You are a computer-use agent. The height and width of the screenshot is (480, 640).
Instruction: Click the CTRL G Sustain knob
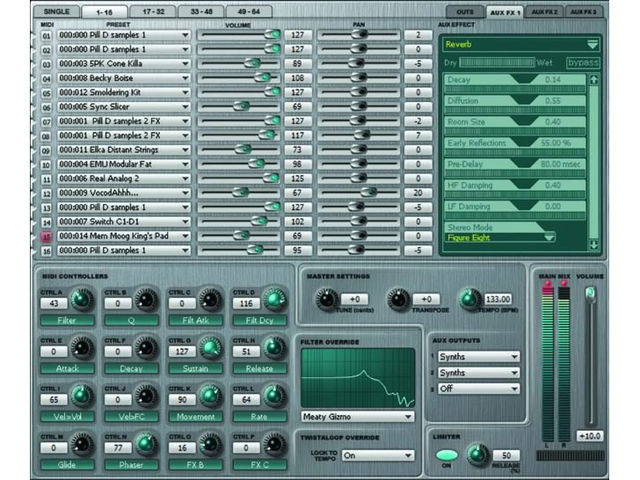(x=210, y=347)
